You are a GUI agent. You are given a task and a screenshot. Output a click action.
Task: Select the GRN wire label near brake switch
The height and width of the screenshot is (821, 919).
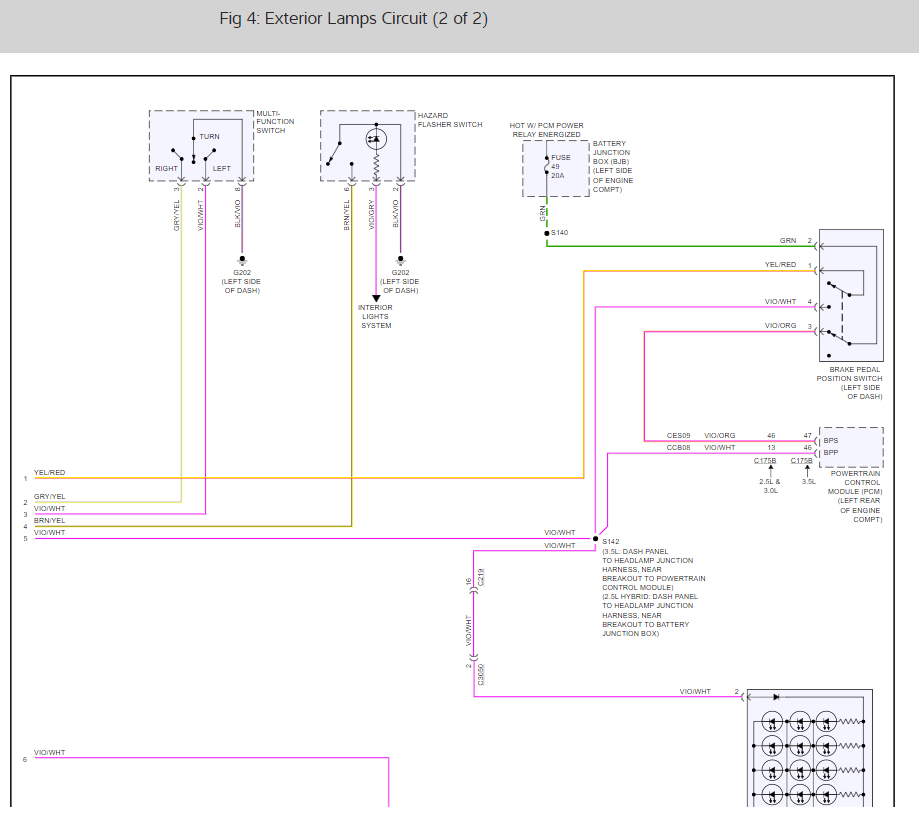pyautogui.click(x=788, y=241)
